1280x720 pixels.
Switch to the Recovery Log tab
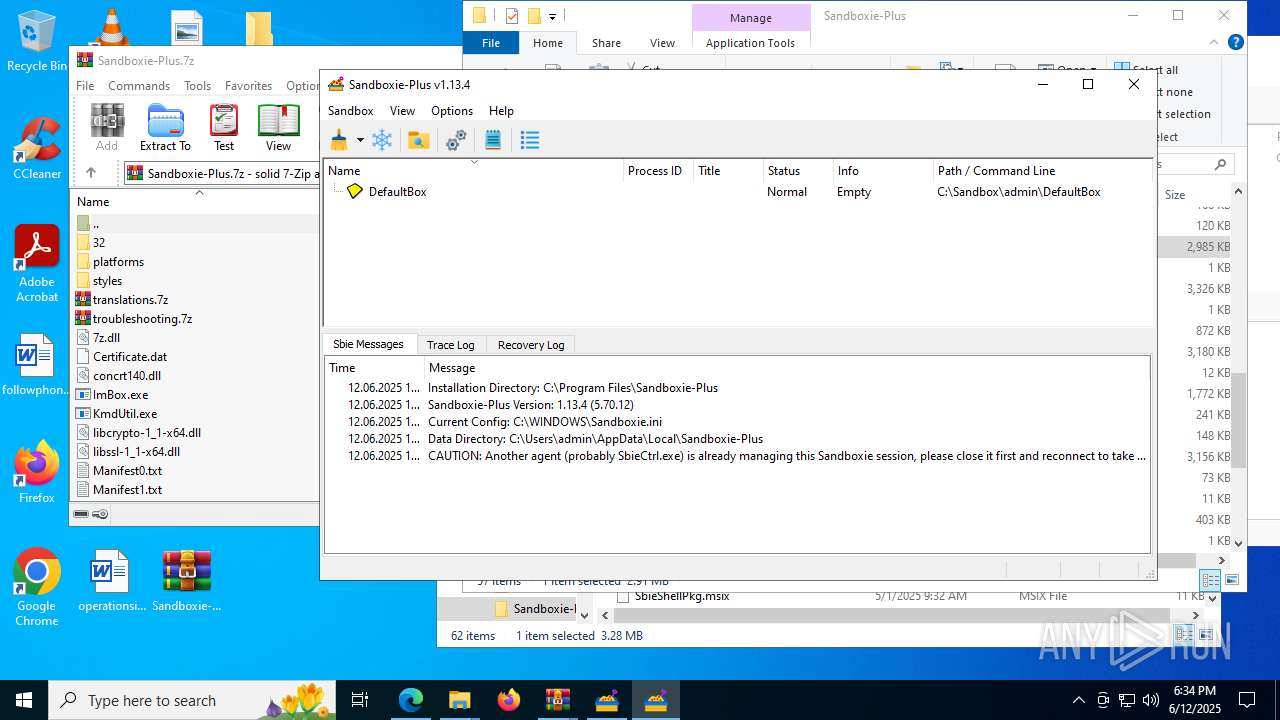point(531,345)
